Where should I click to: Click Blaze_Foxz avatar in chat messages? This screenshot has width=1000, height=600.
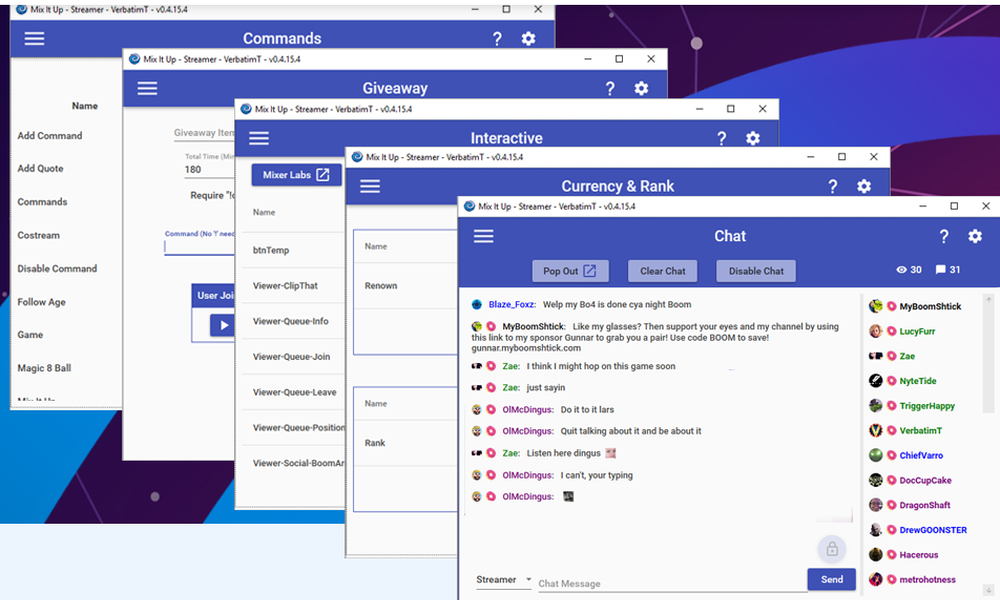click(x=476, y=305)
